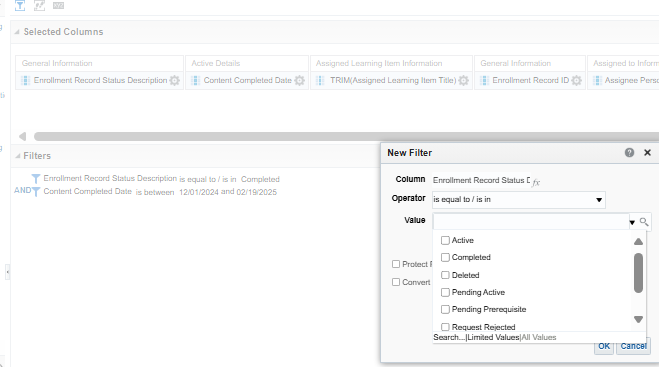659x367 pixels.
Task: Click Search... link in value list
Action: point(449,337)
